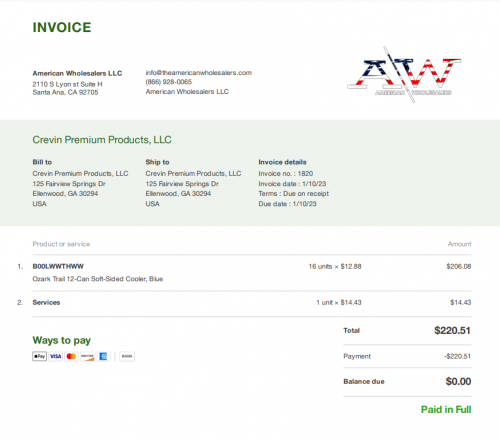Viewport: 500px width, 441px height.
Task: Select the American Express icon
Action: pyautogui.click(x=103, y=356)
